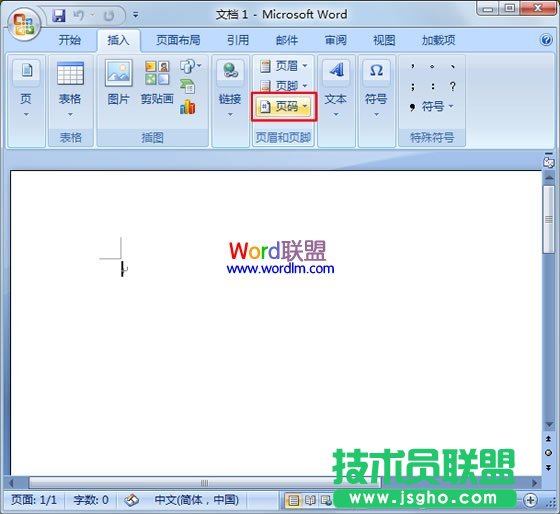Insert the question mark special symbol

[452, 86]
